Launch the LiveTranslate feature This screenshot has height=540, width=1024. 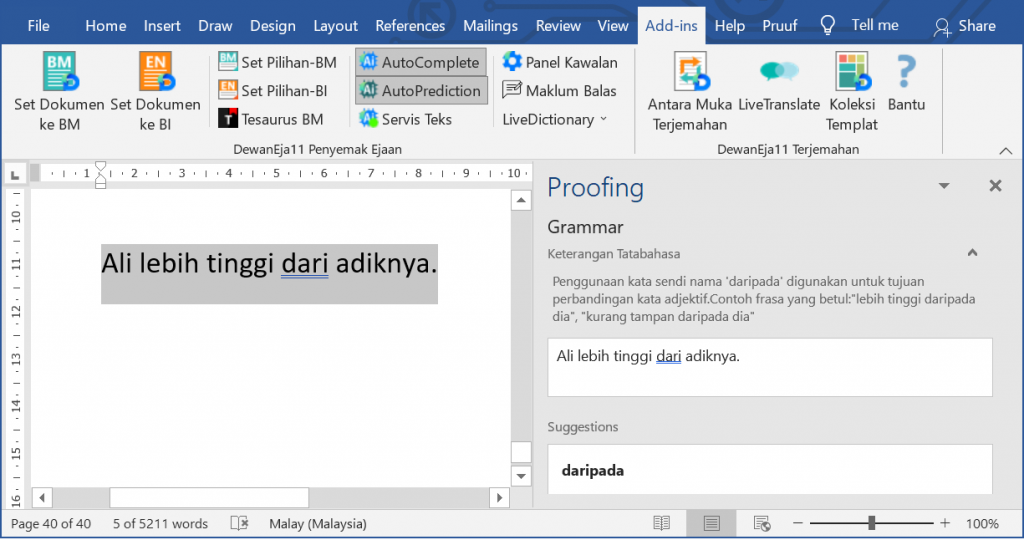pyautogui.click(x=778, y=72)
